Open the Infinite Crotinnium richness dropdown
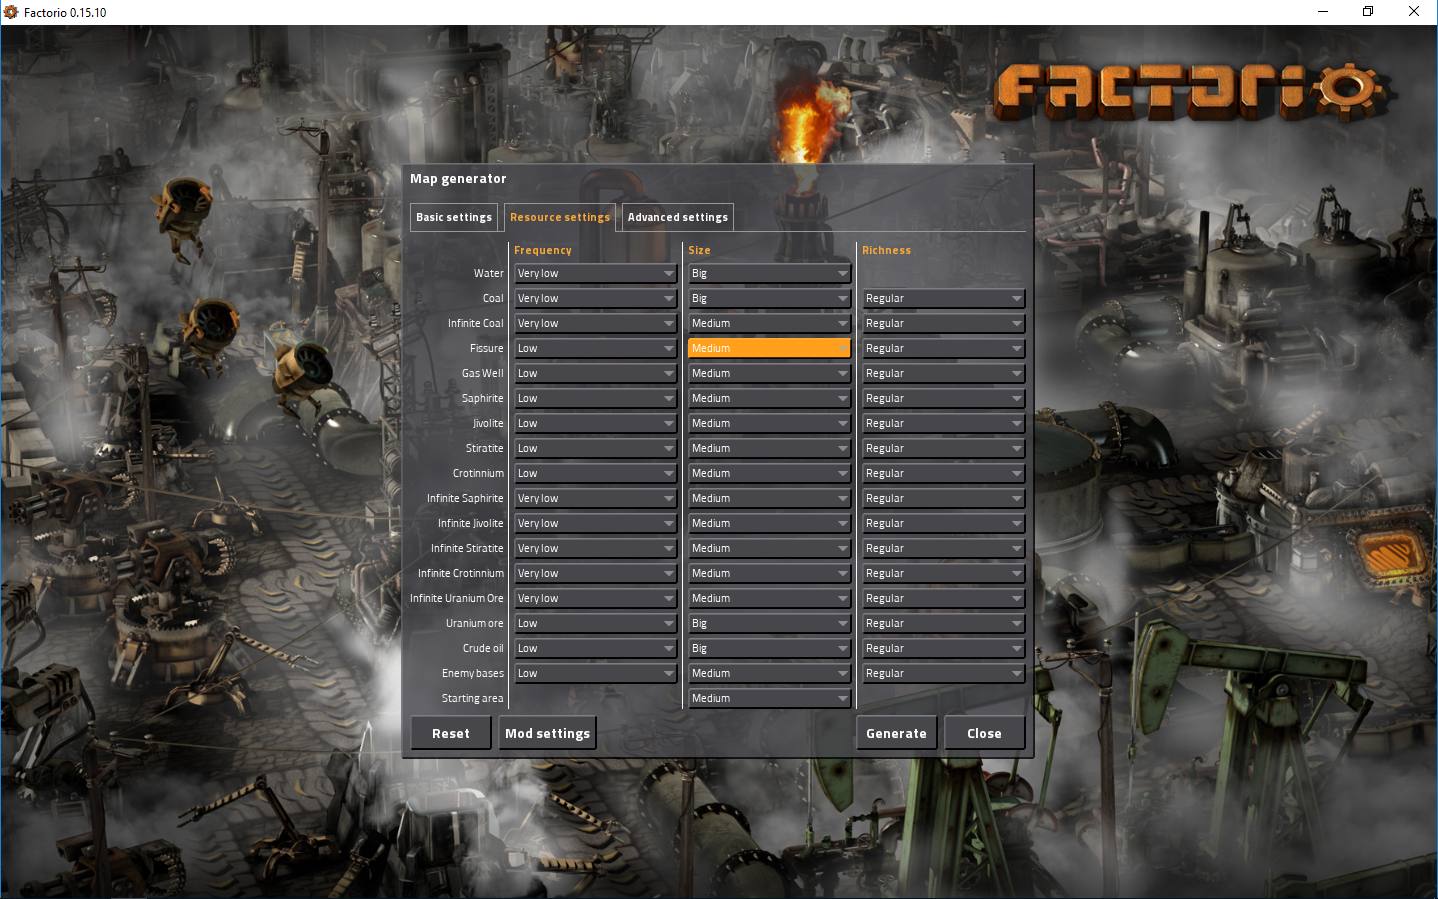The width and height of the screenshot is (1438, 899). (x=944, y=573)
